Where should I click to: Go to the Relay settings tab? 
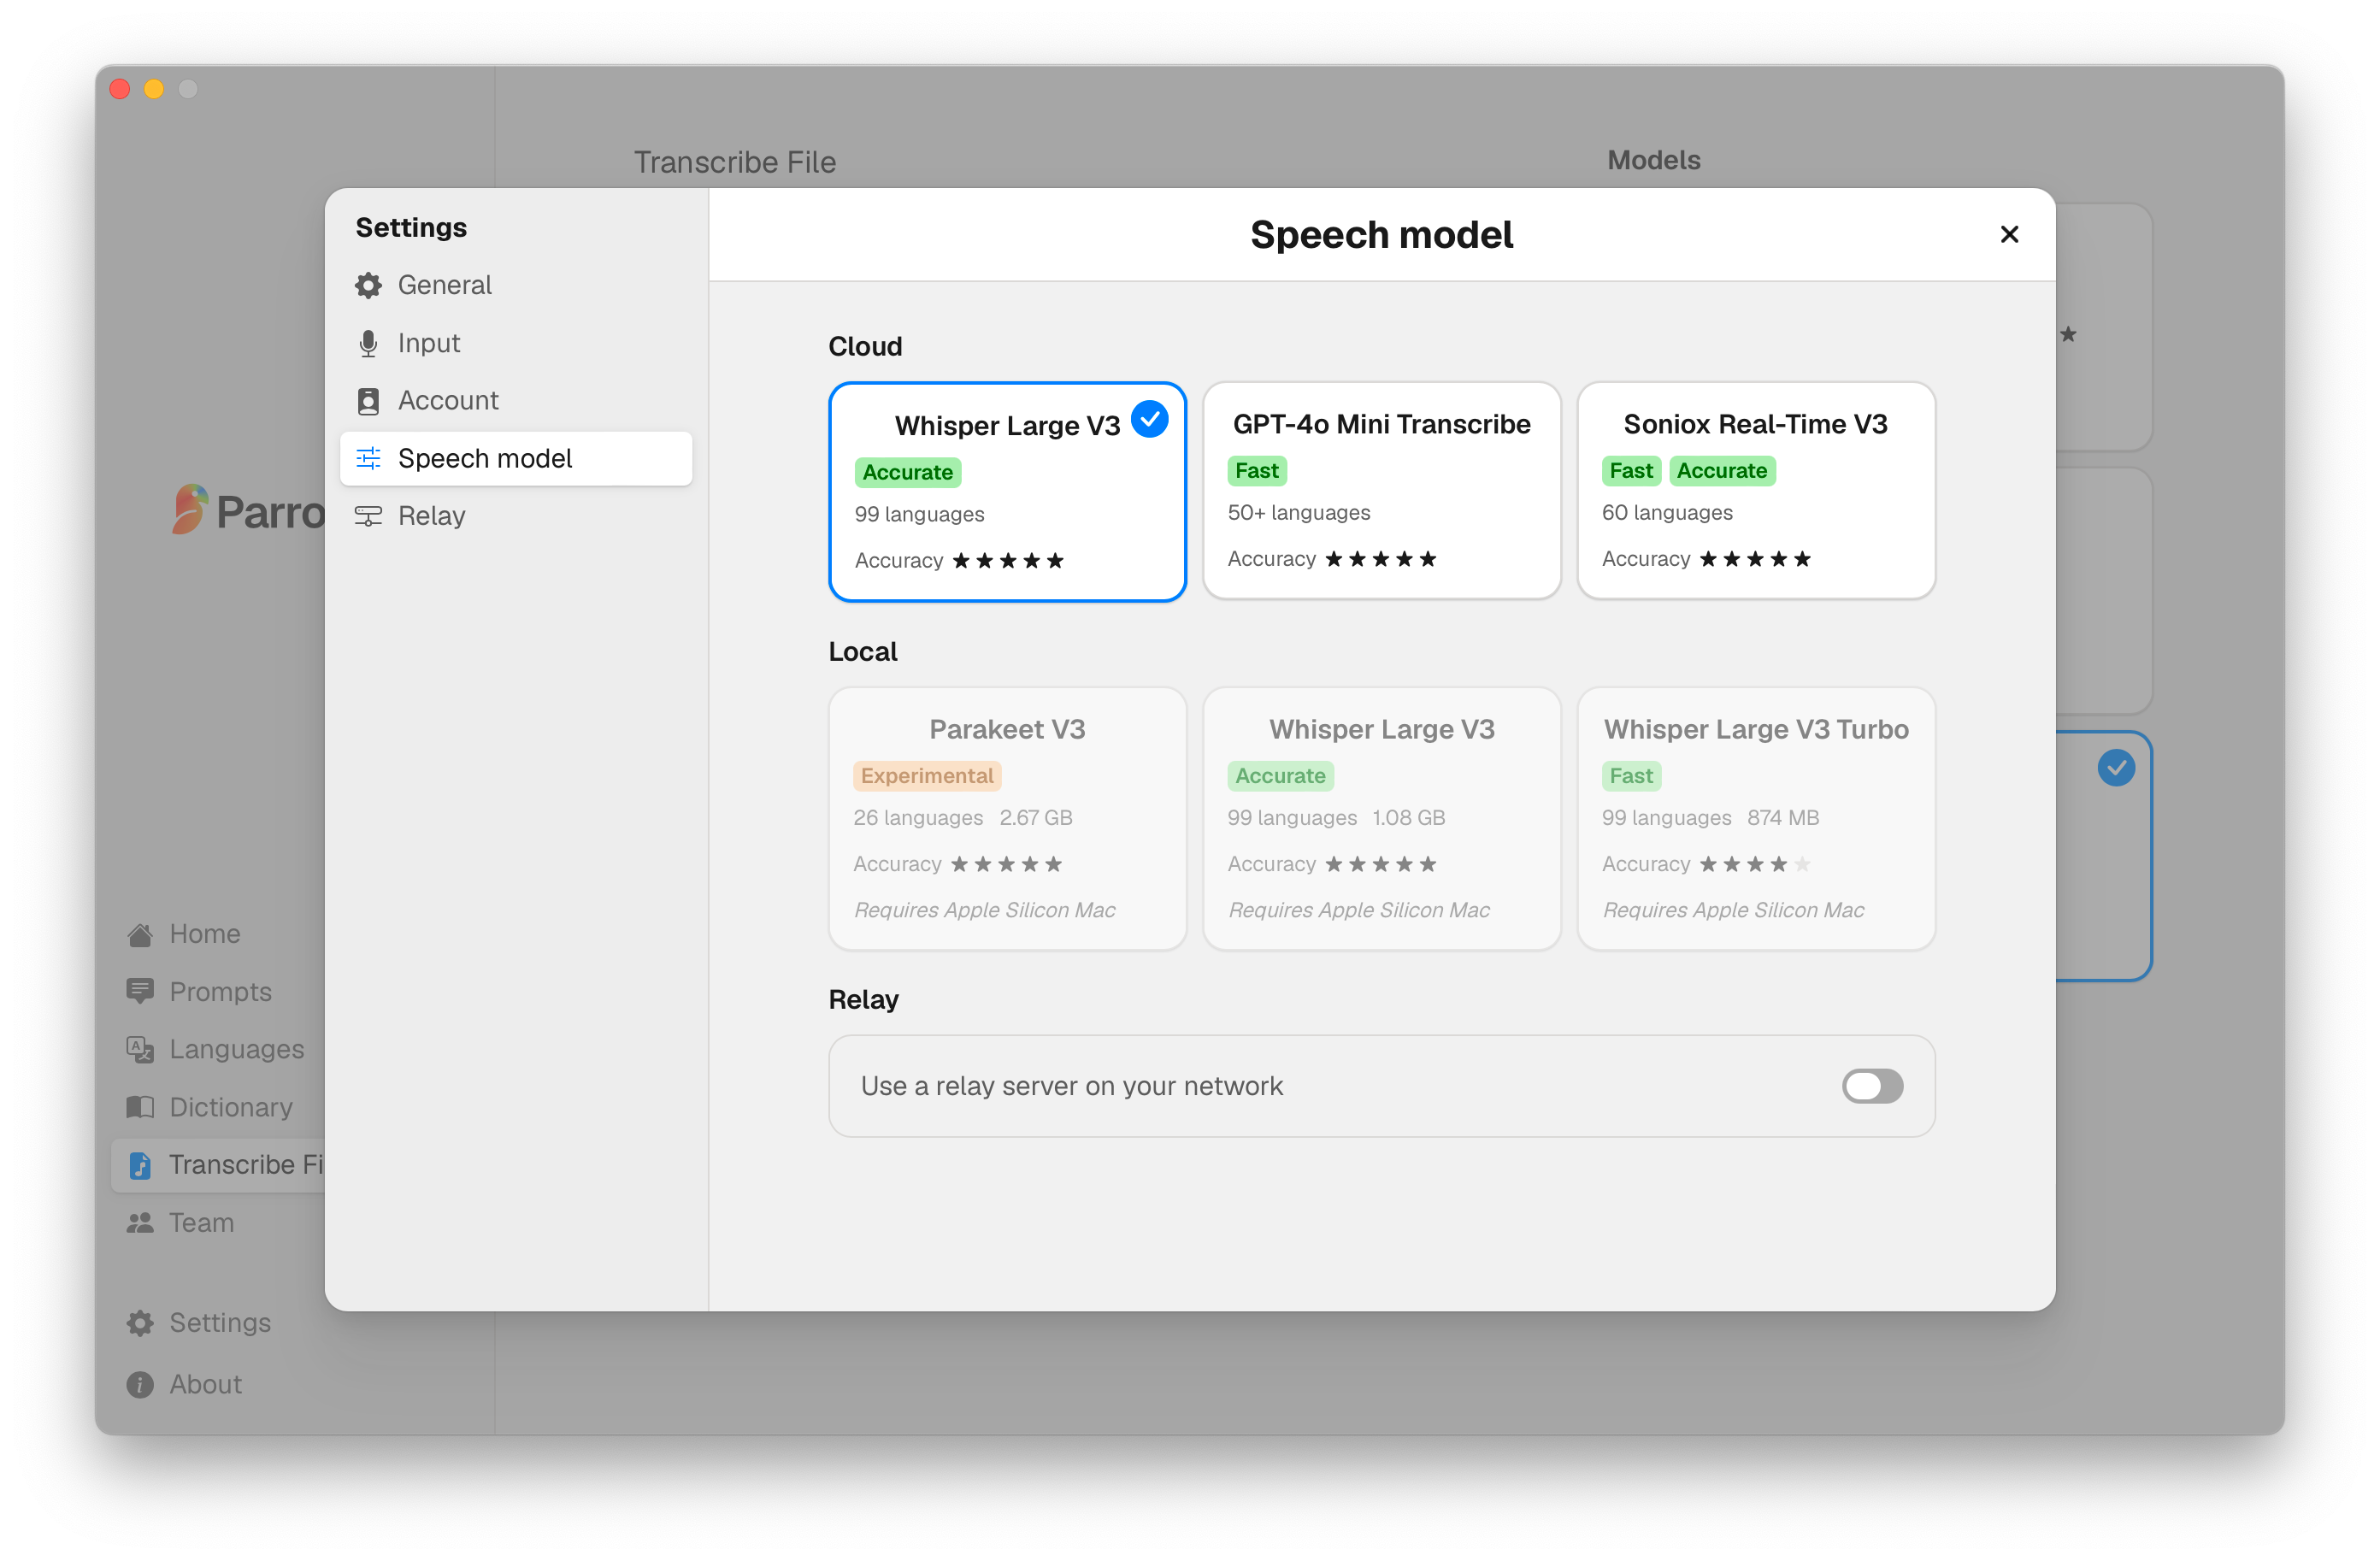coord(516,516)
